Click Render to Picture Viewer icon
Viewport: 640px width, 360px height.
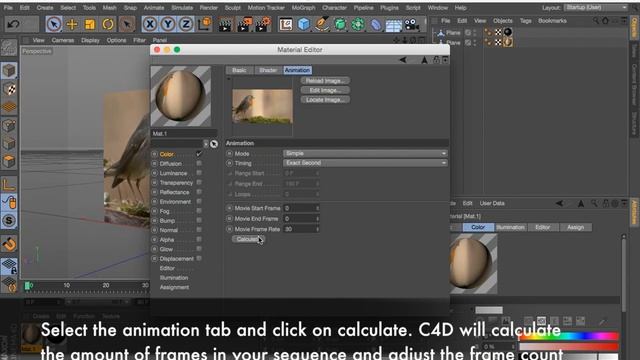[244, 25]
